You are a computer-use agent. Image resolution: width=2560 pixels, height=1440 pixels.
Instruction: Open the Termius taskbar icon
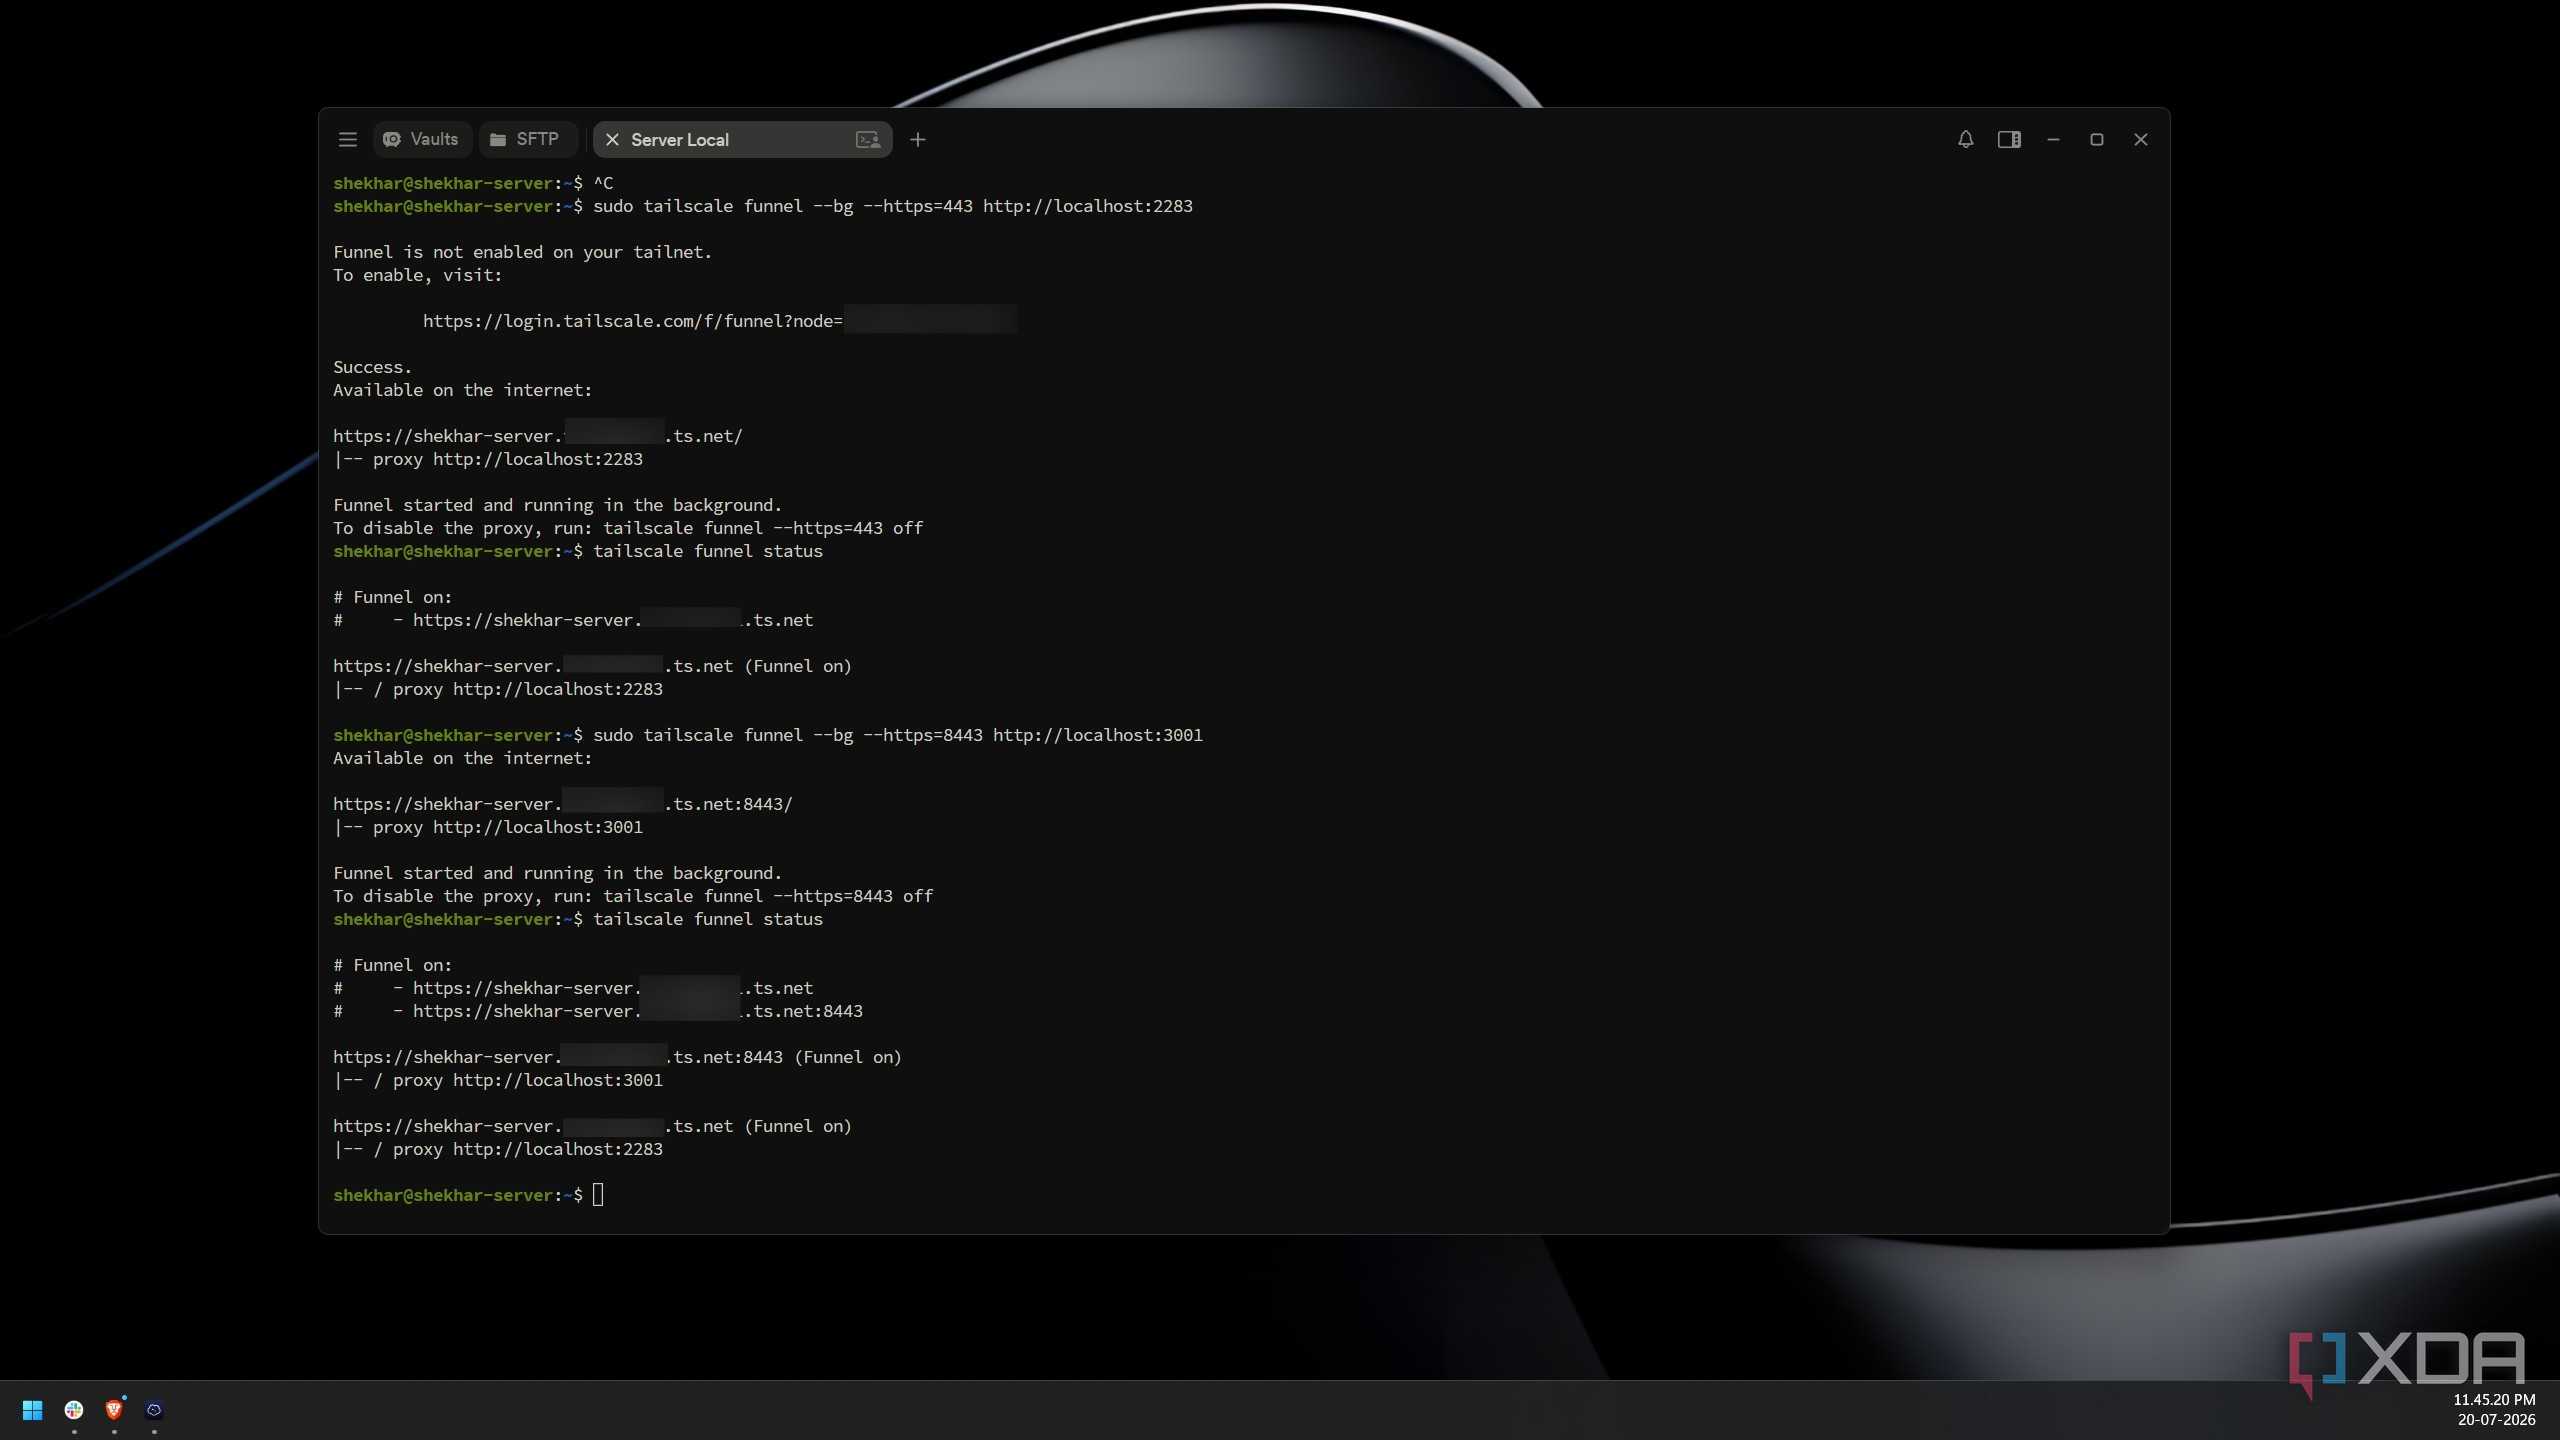pyautogui.click(x=154, y=1410)
